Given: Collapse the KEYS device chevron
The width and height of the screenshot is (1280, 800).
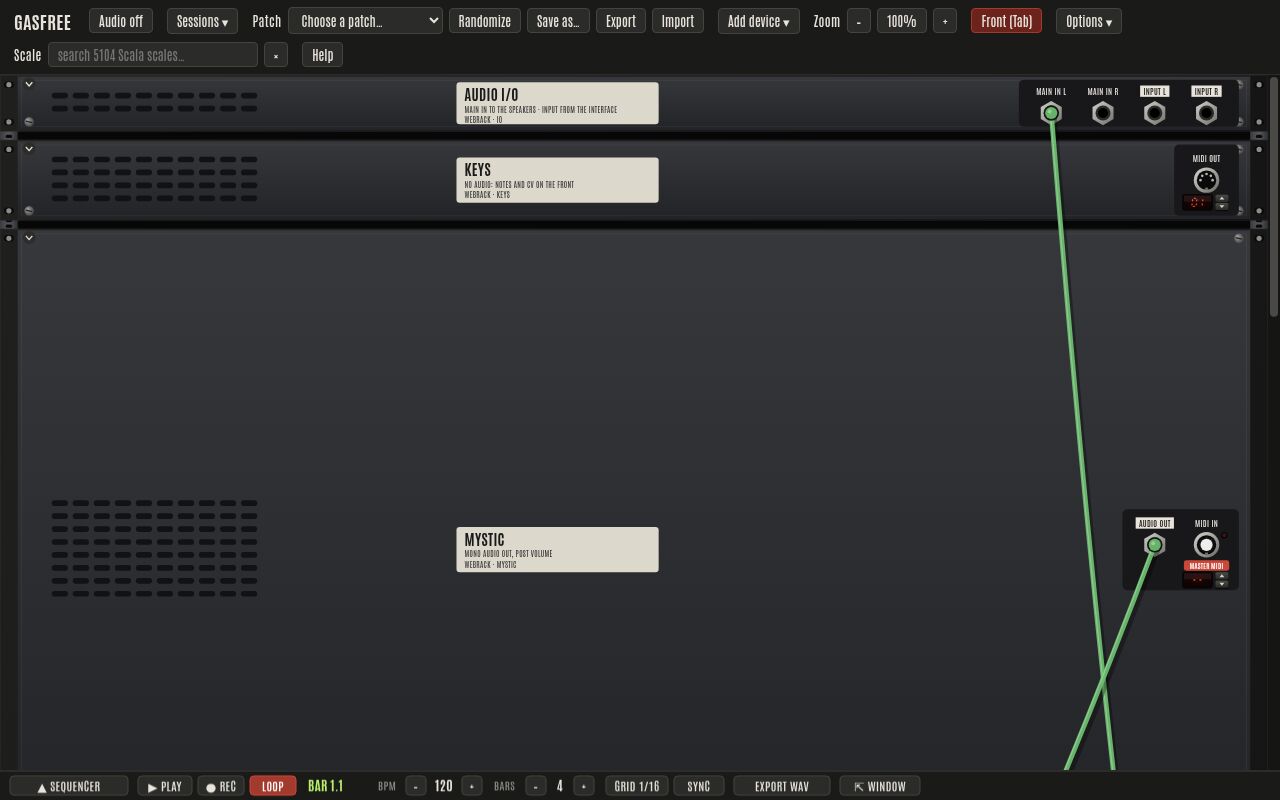Looking at the screenshot, I should pyautogui.click(x=29, y=148).
